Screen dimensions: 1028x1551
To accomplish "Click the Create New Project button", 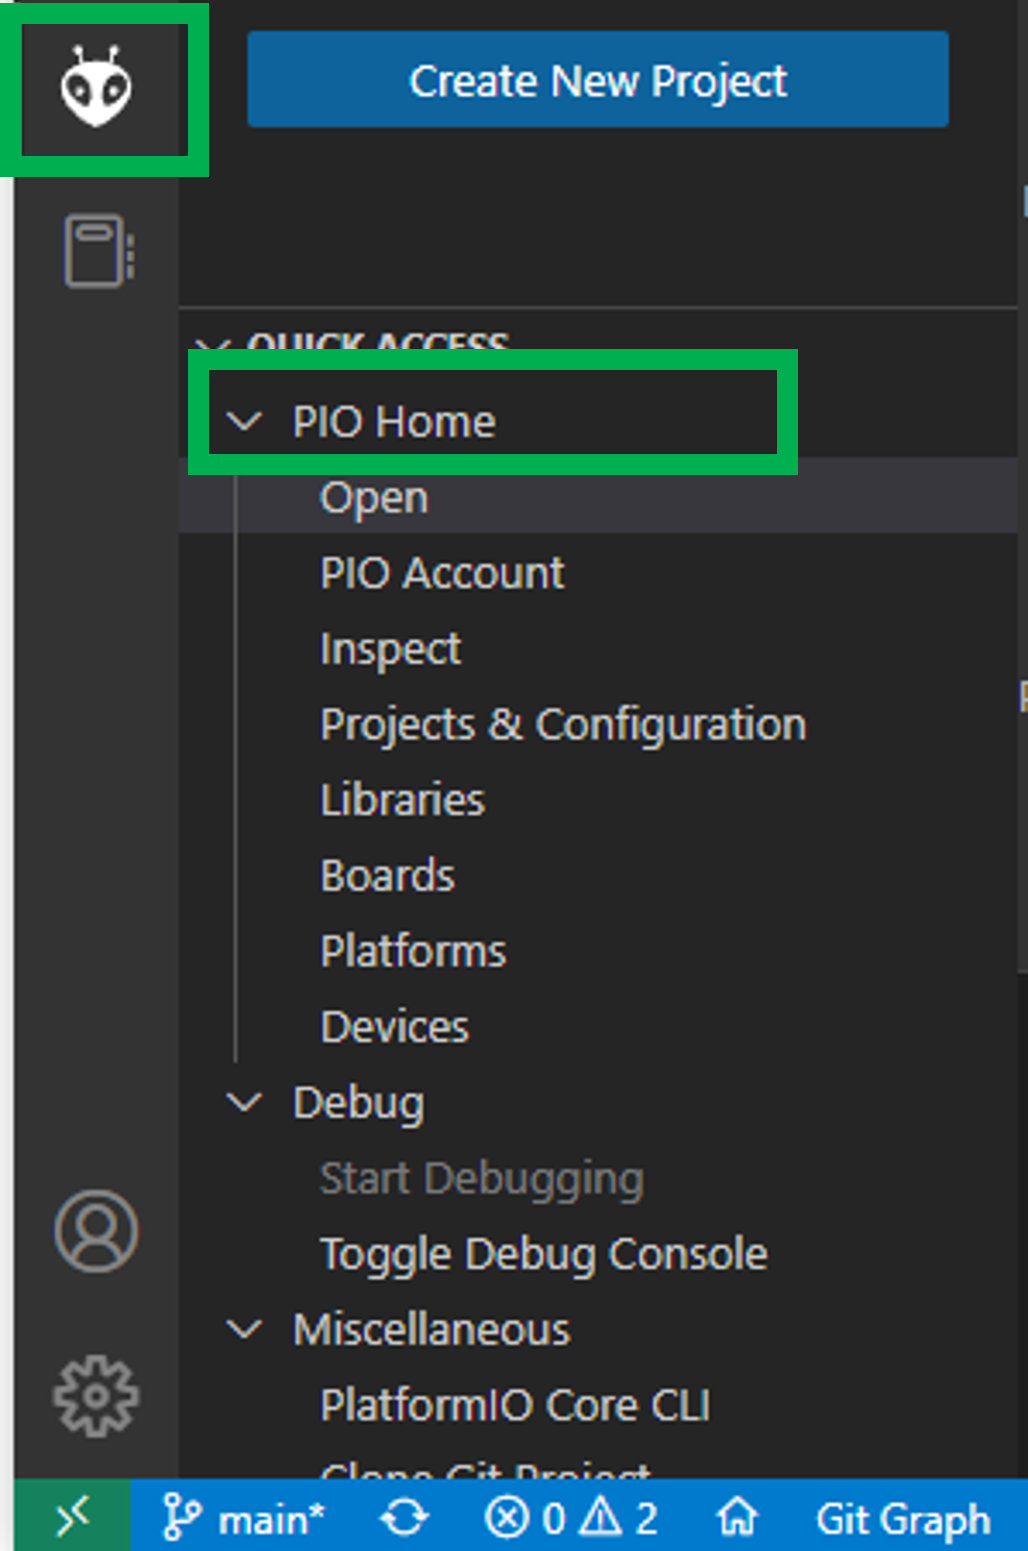I will 598,80.
